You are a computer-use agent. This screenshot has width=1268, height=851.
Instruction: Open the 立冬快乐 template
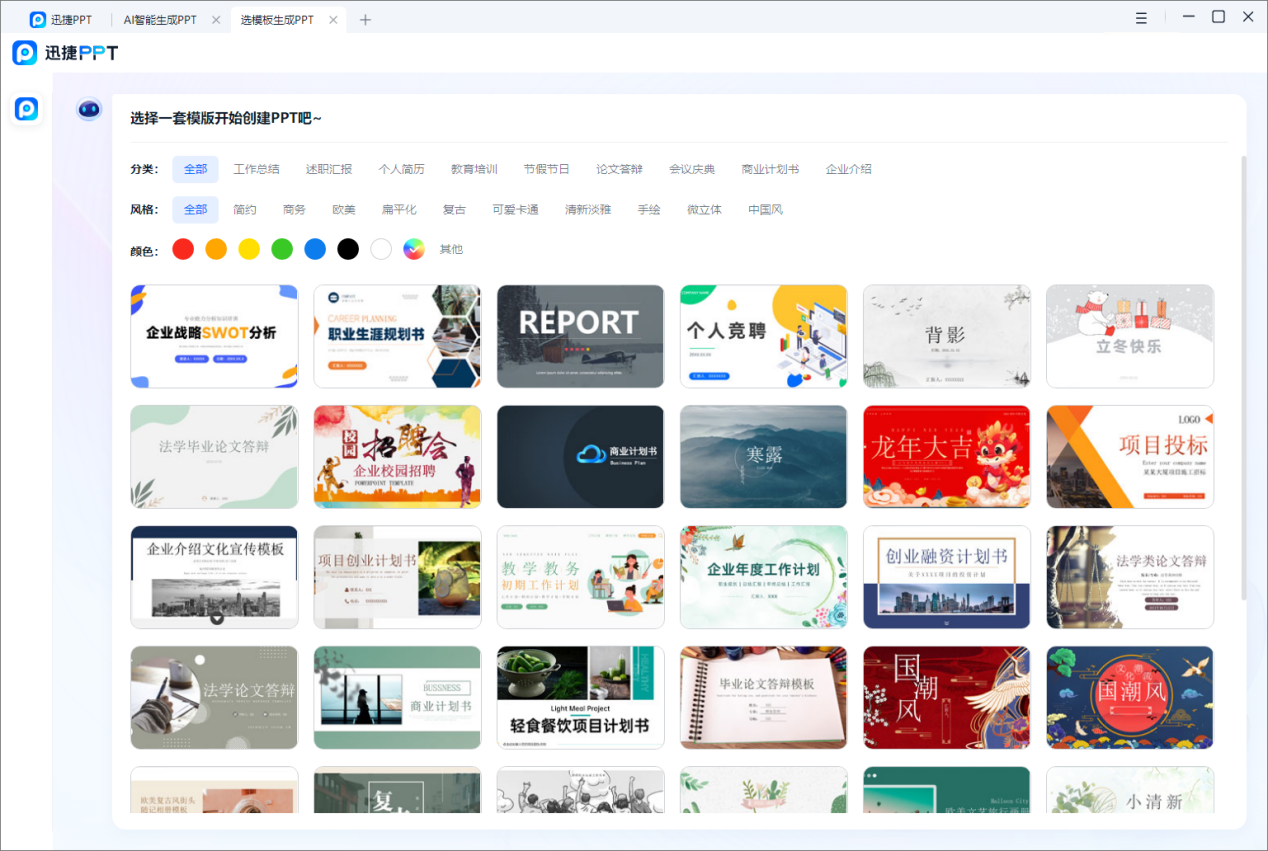(1130, 336)
